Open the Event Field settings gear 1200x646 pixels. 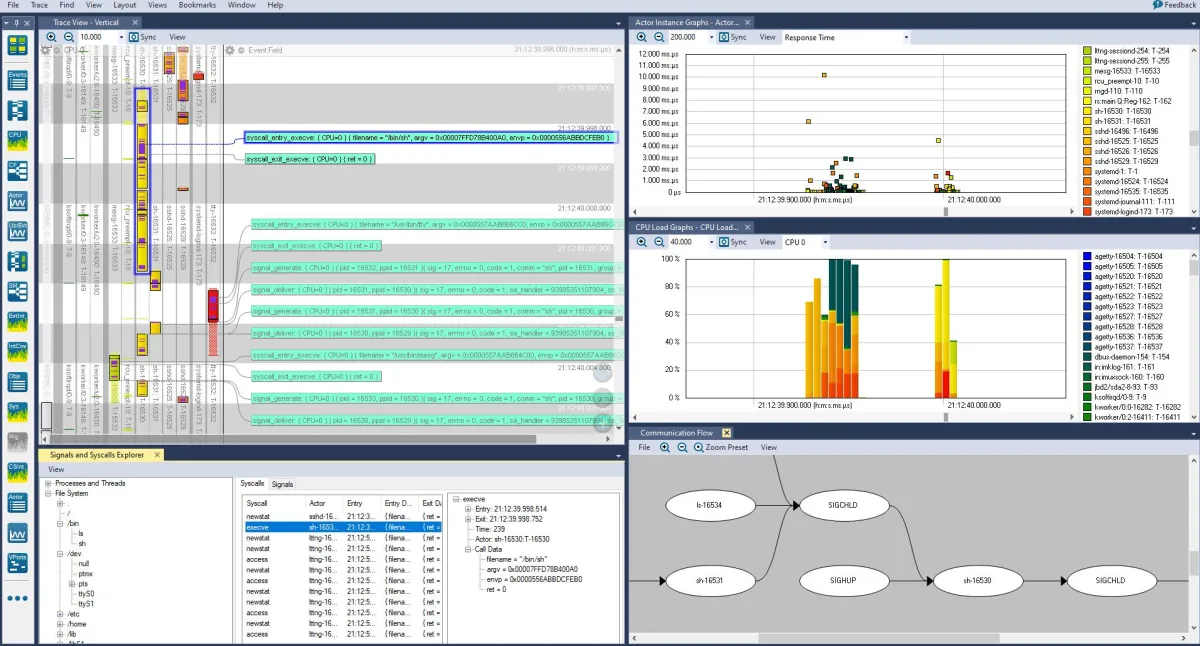(x=229, y=50)
